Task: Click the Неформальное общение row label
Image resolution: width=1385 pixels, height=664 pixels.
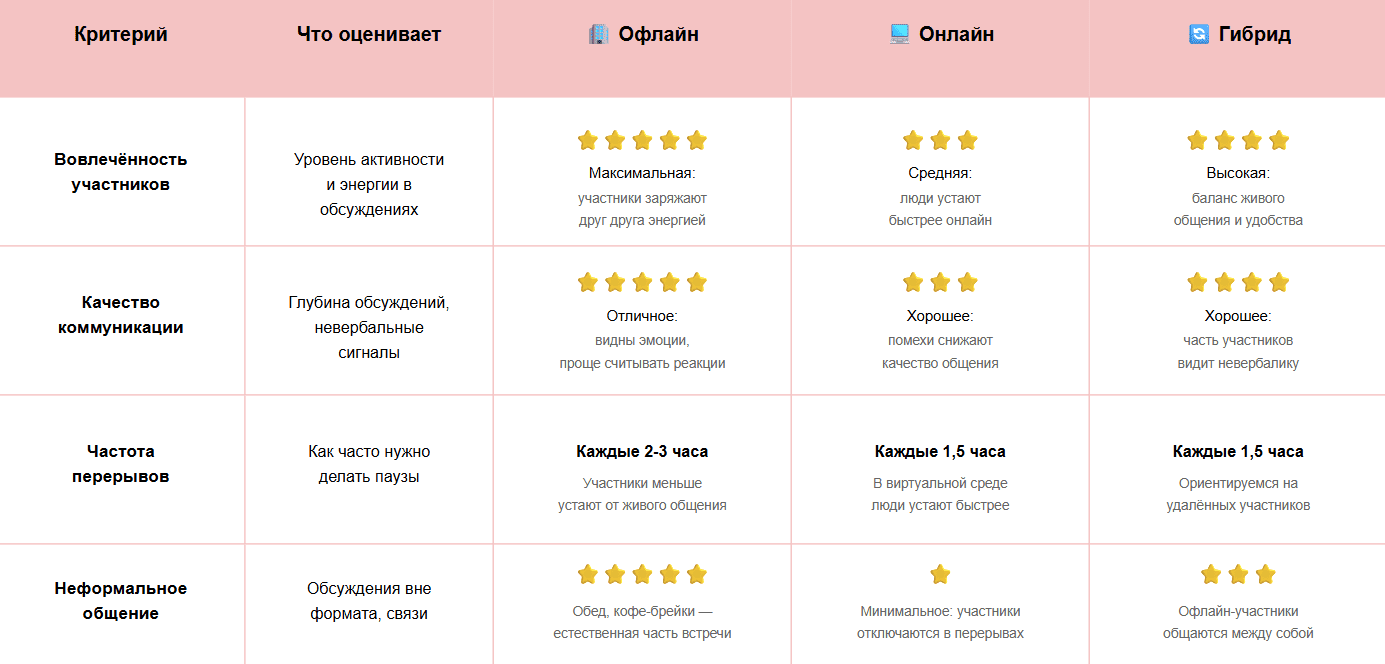Action: (121, 601)
